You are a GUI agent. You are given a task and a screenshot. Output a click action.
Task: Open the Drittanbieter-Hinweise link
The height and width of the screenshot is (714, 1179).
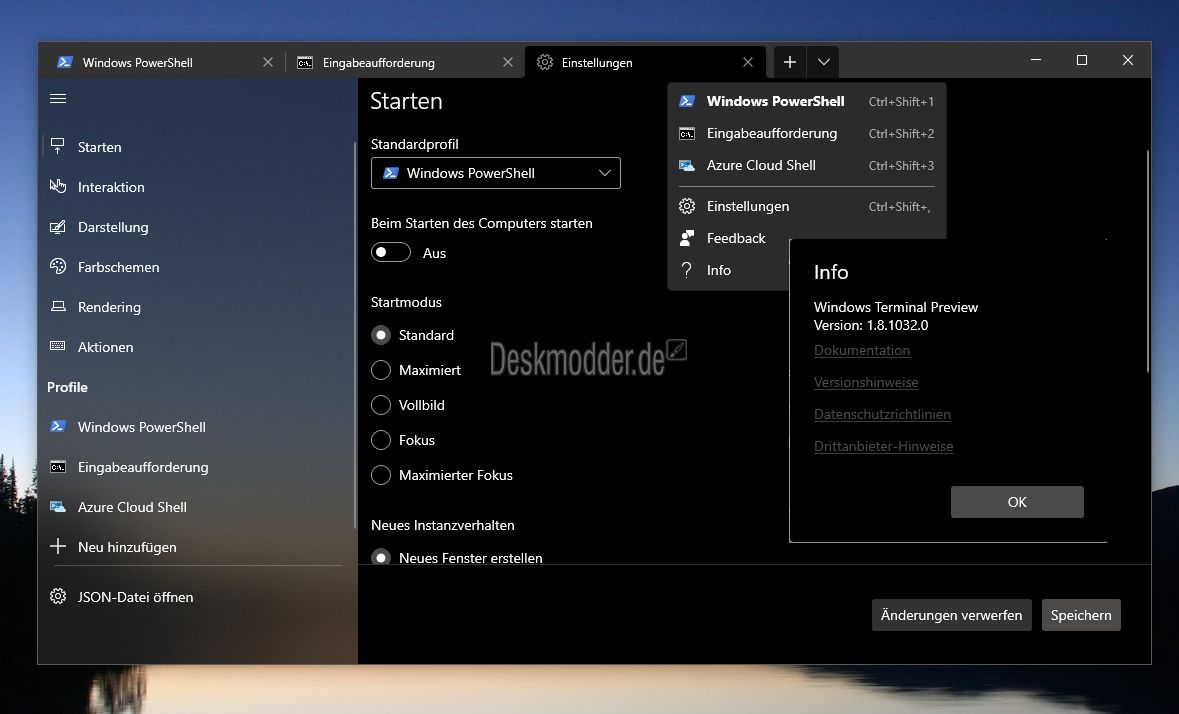point(883,446)
